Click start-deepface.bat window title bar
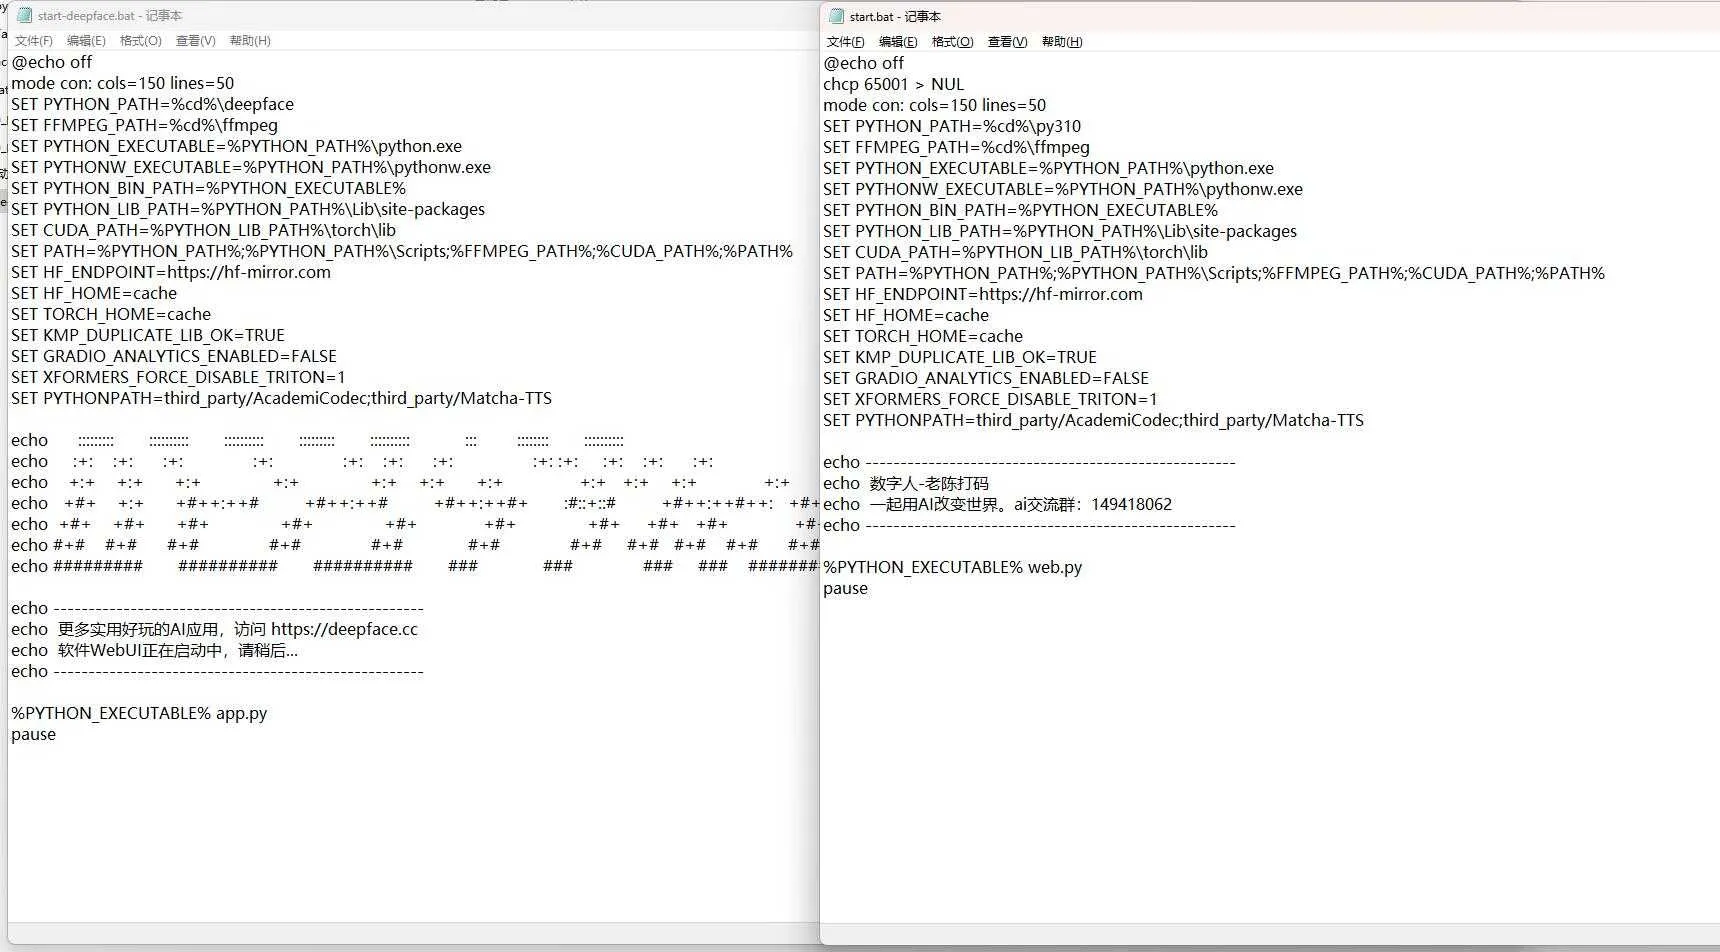The width and height of the screenshot is (1720, 952). point(413,16)
